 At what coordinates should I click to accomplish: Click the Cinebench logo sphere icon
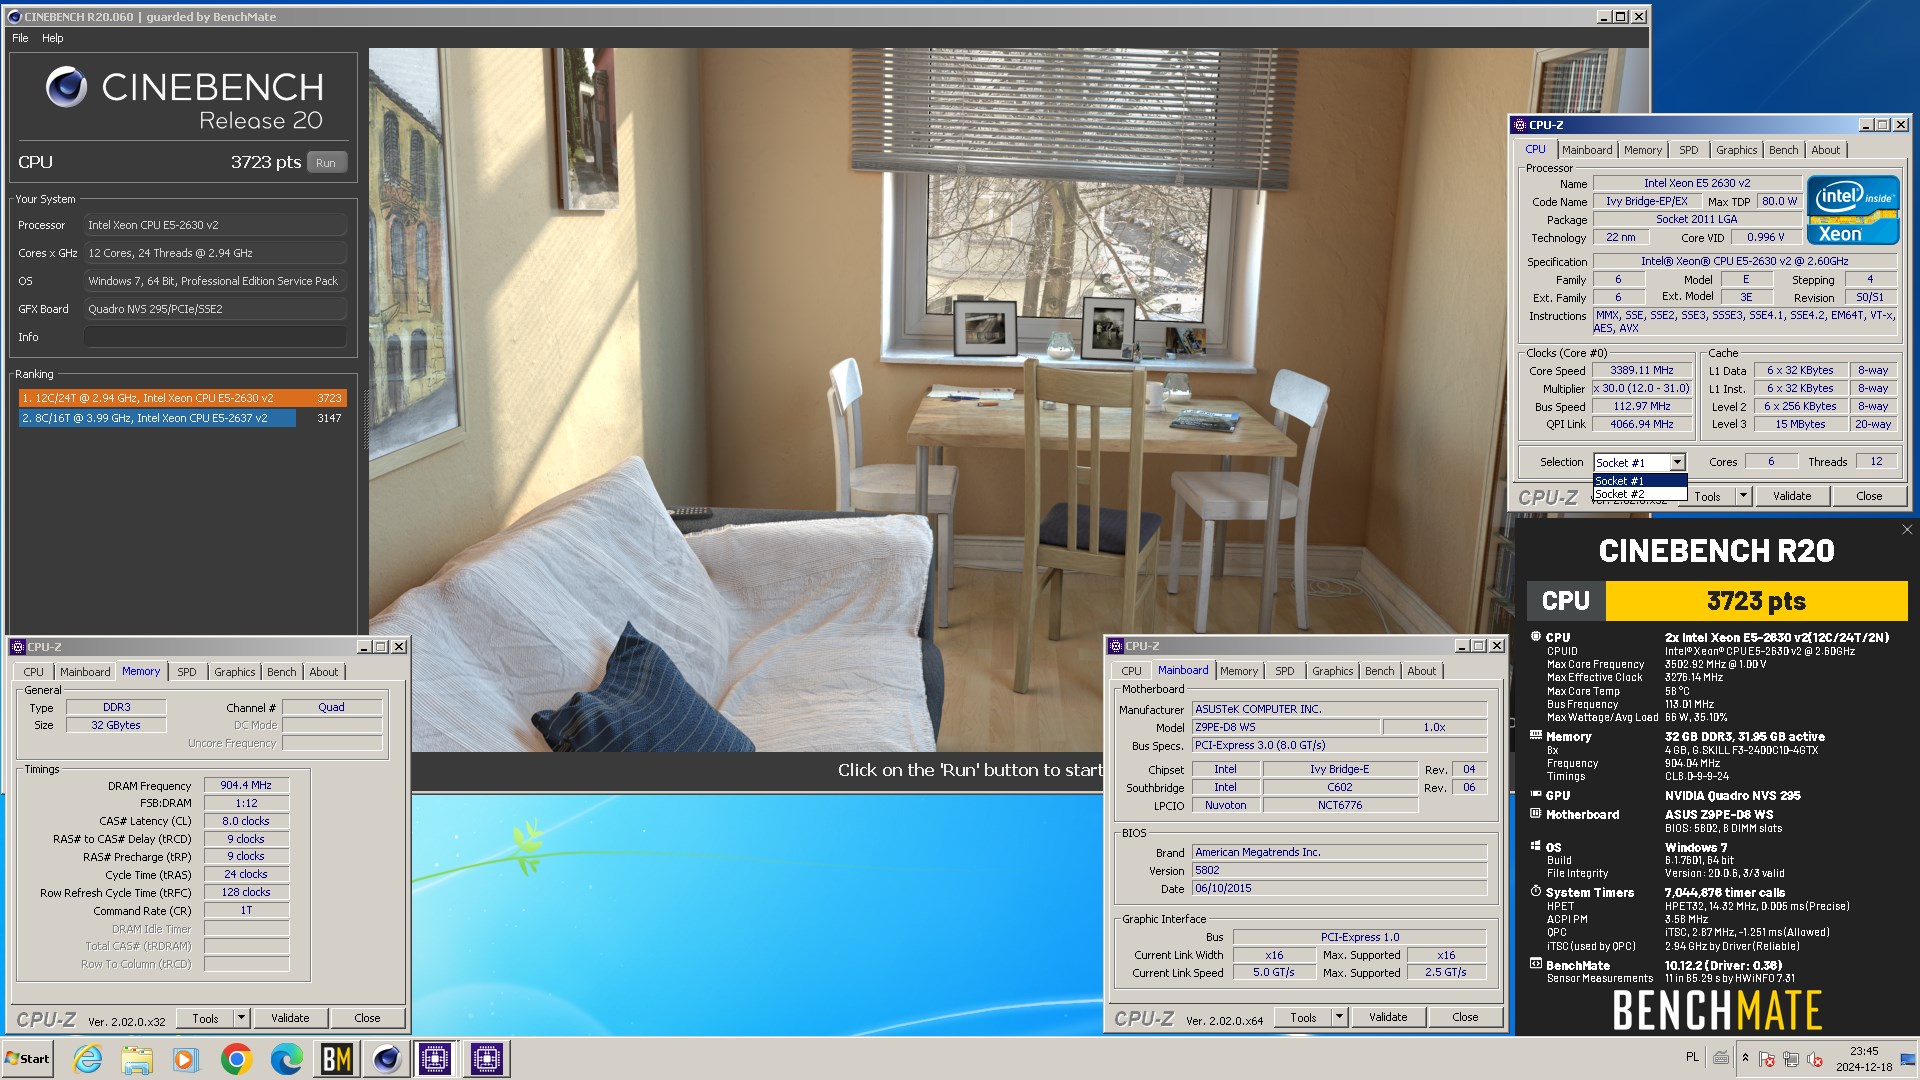(x=66, y=88)
